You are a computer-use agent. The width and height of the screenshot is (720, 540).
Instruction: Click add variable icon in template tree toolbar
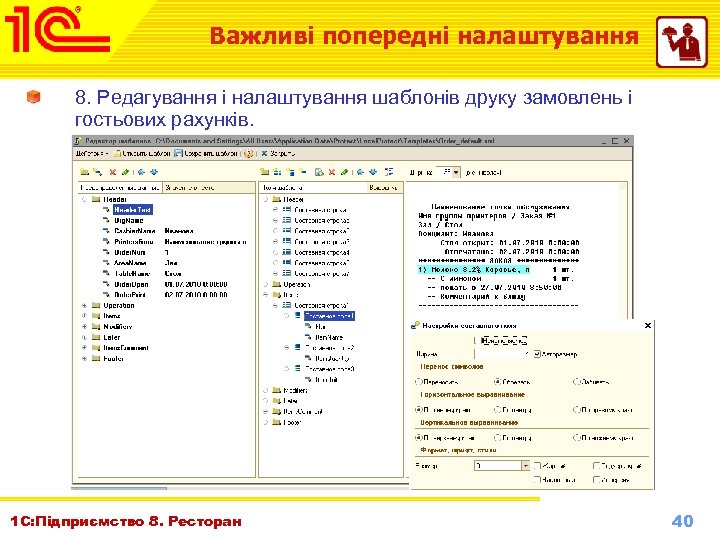303,172
